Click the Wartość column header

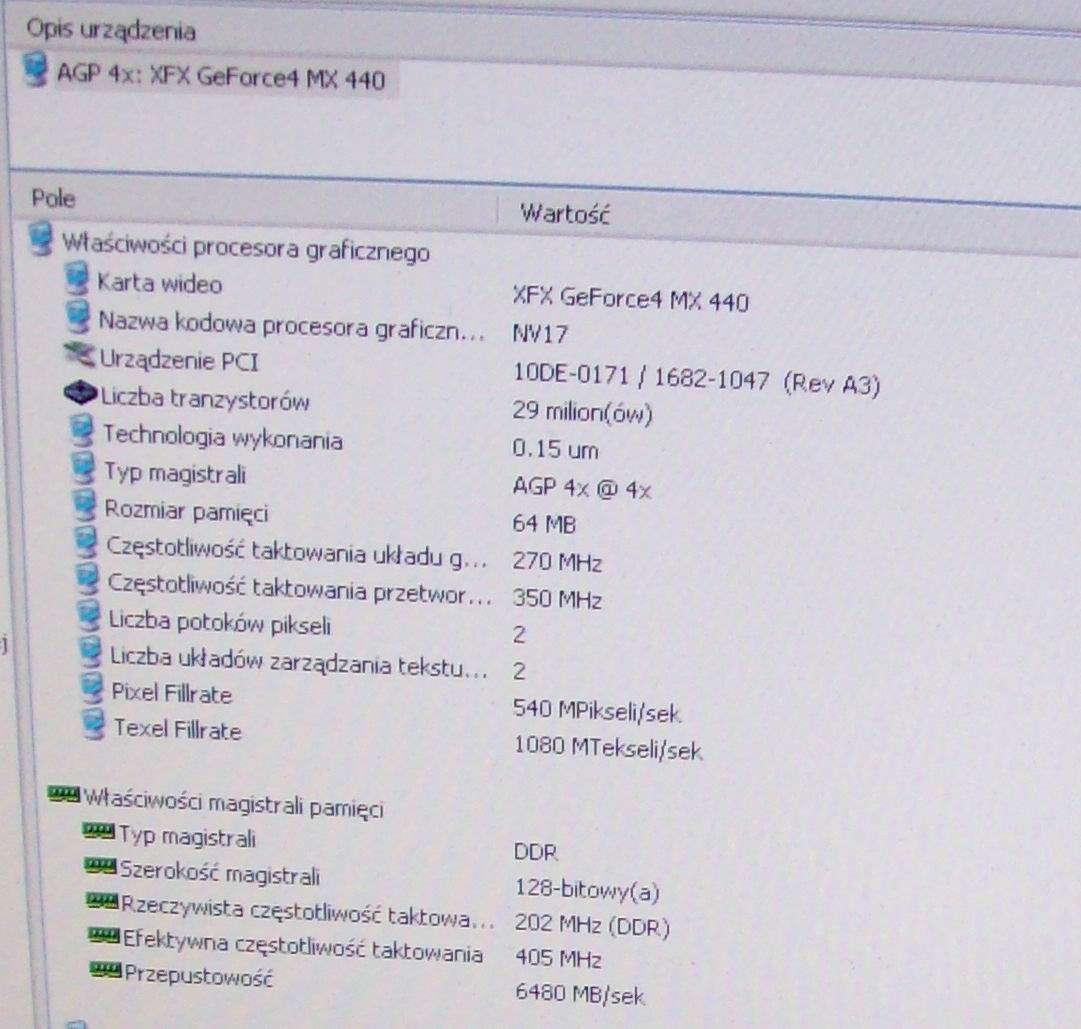click(x=564, y=213)
